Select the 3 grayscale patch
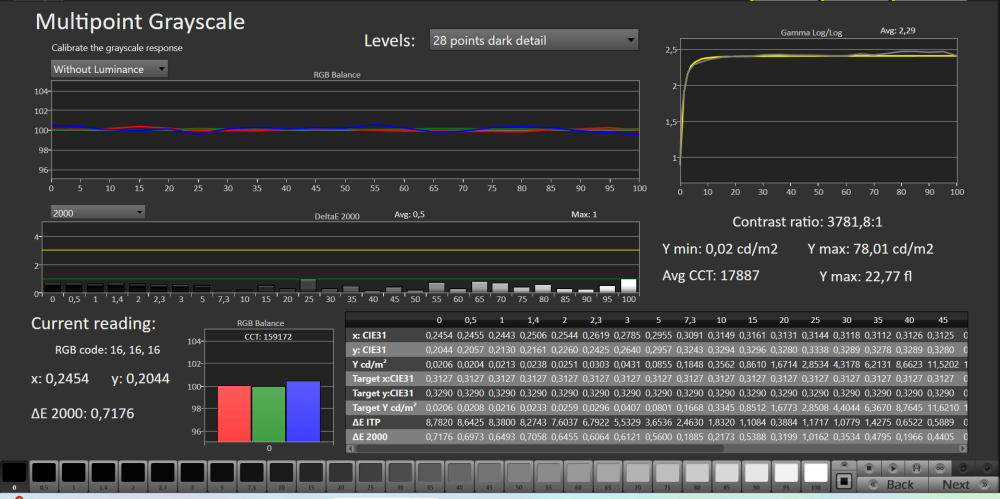 [x=193, y=477]
